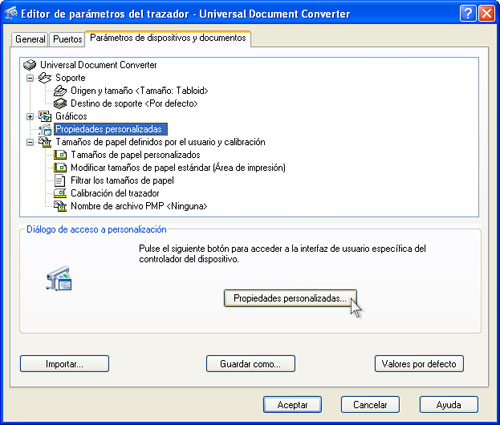Select Calibración del trazador item

point(115,193)
